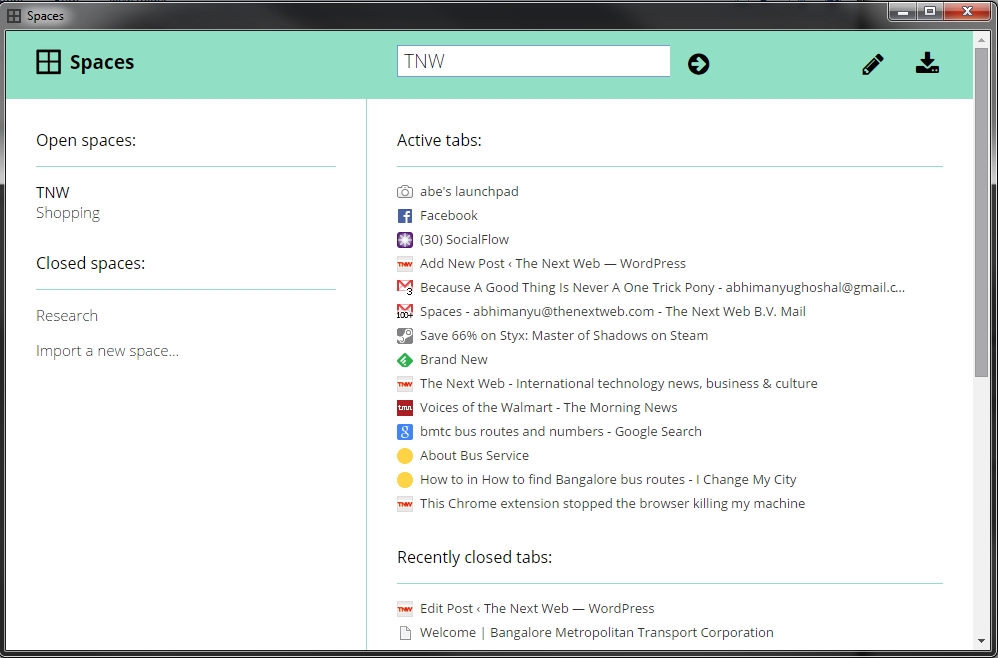Click the Facebook tab favicon
This screenshot has width=998, height=658.
[x=405, y=216]
